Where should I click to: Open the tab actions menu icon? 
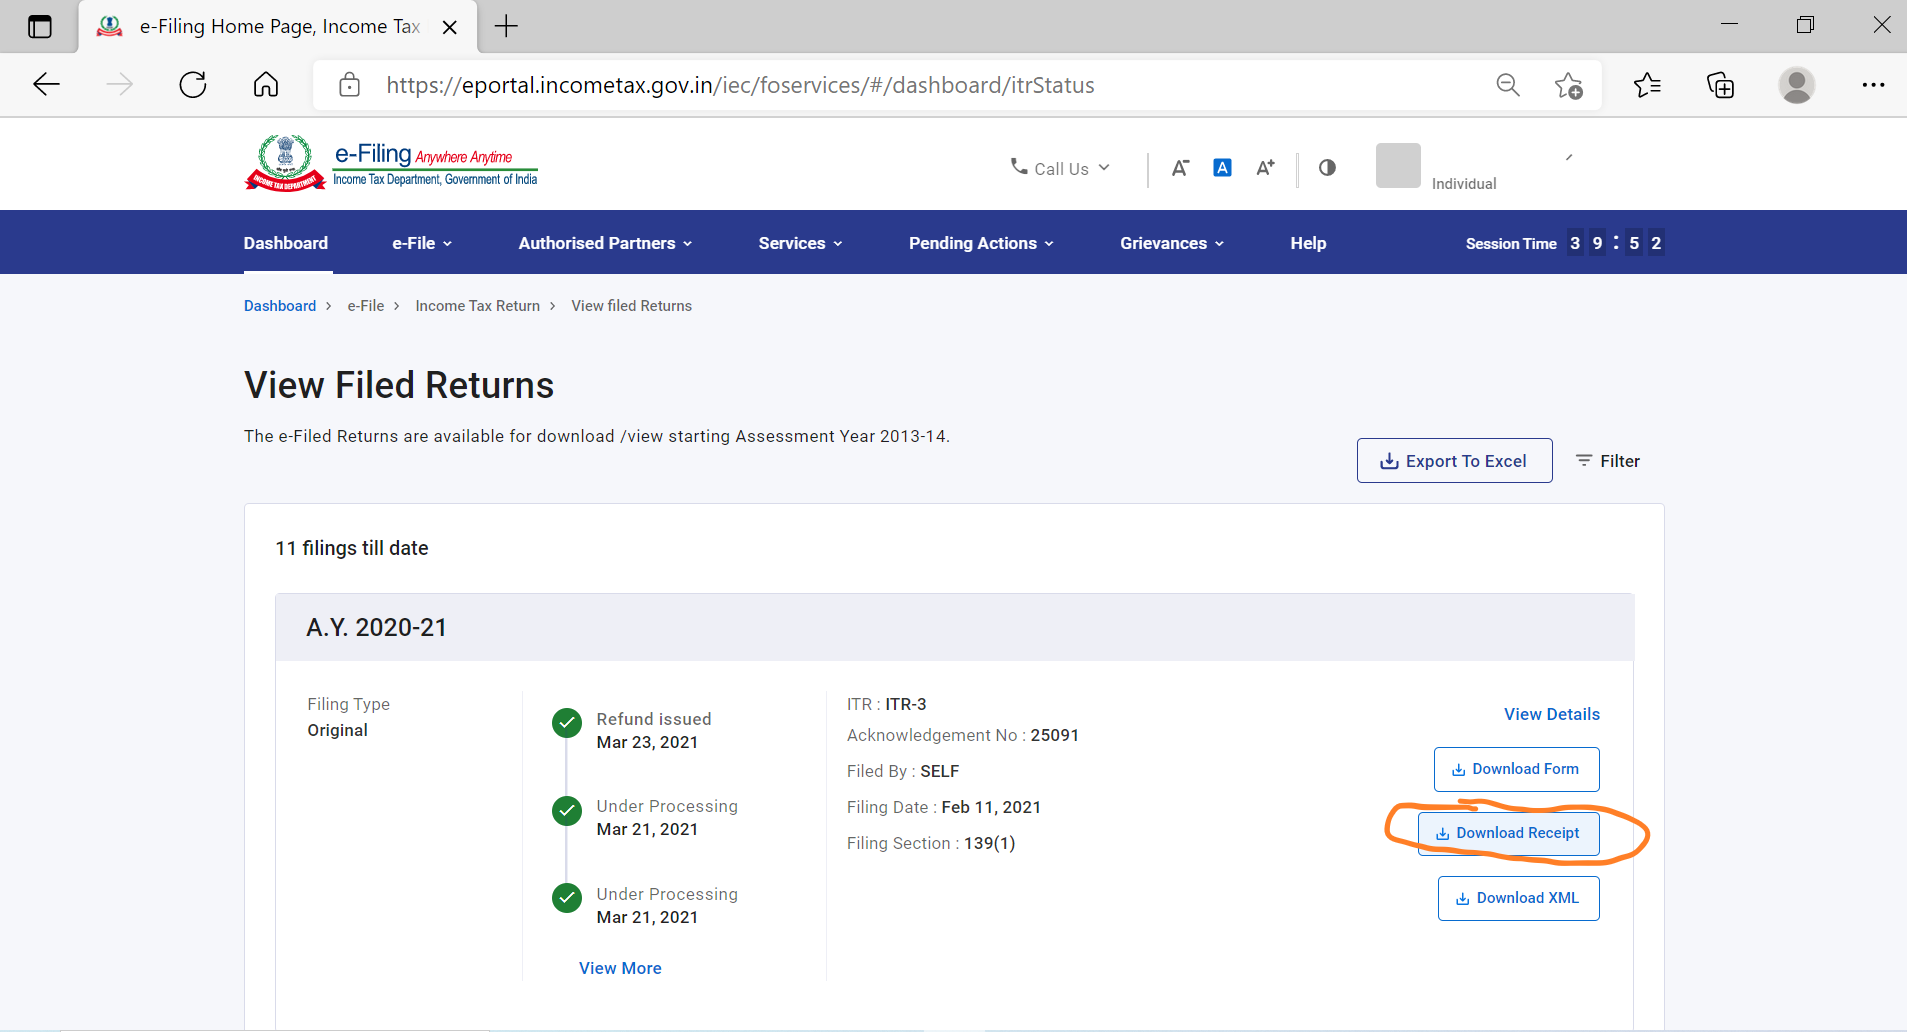coord(40,27)
